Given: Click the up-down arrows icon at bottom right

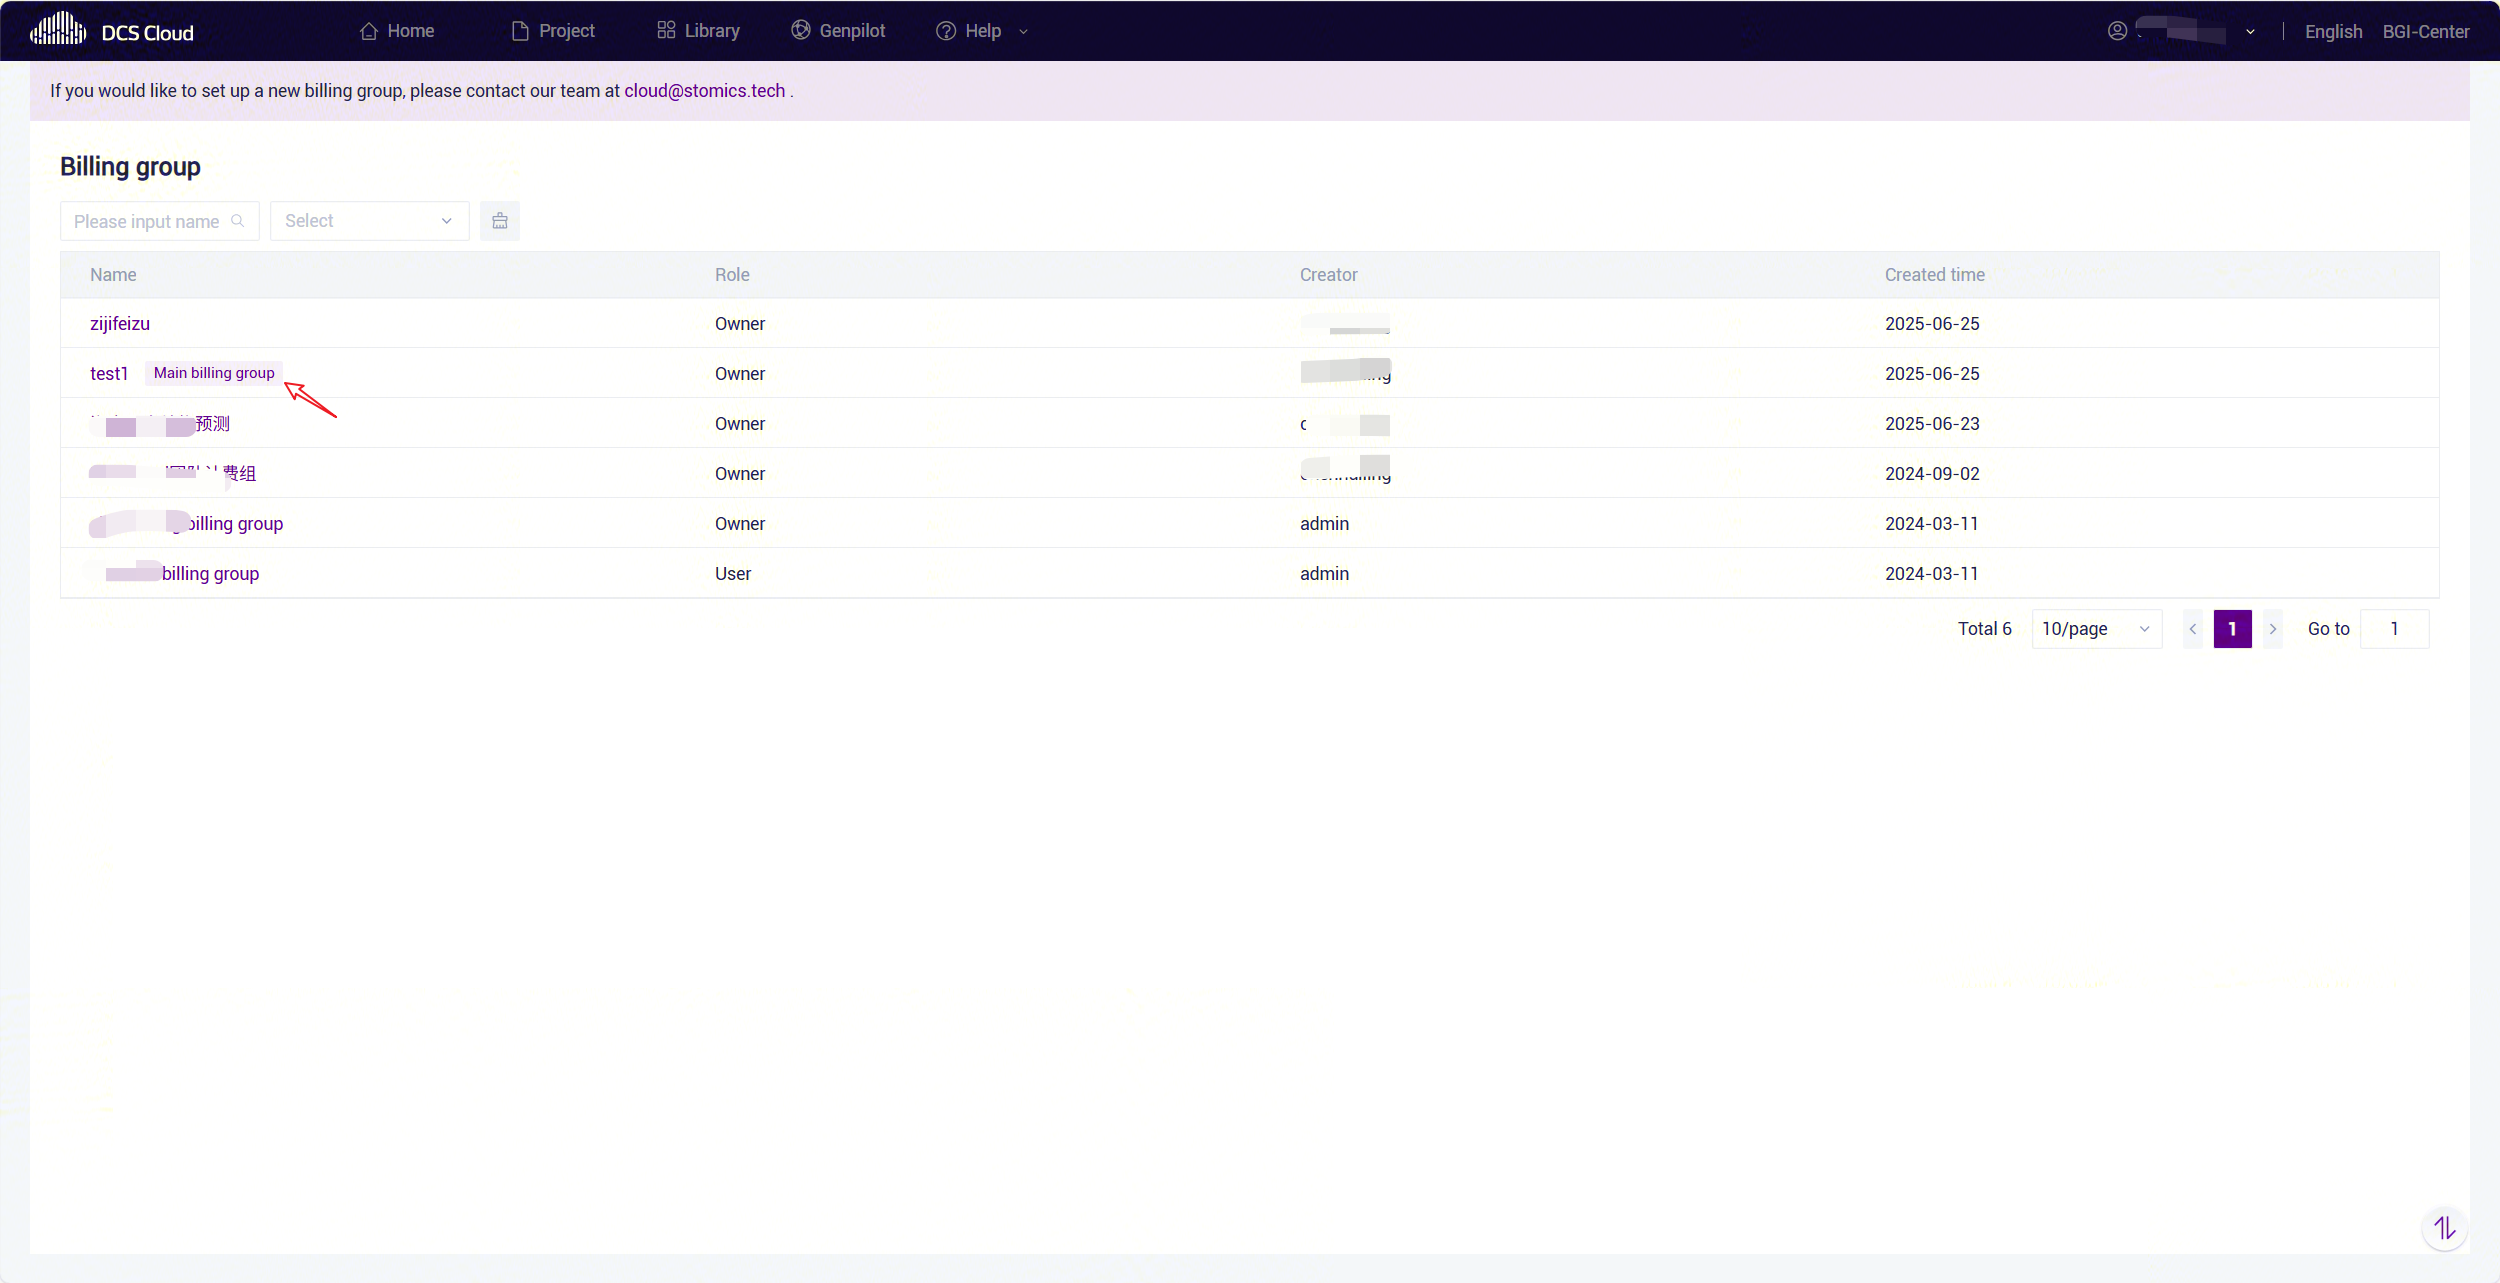Looking at the screenshot, I should point(2444,1228).
